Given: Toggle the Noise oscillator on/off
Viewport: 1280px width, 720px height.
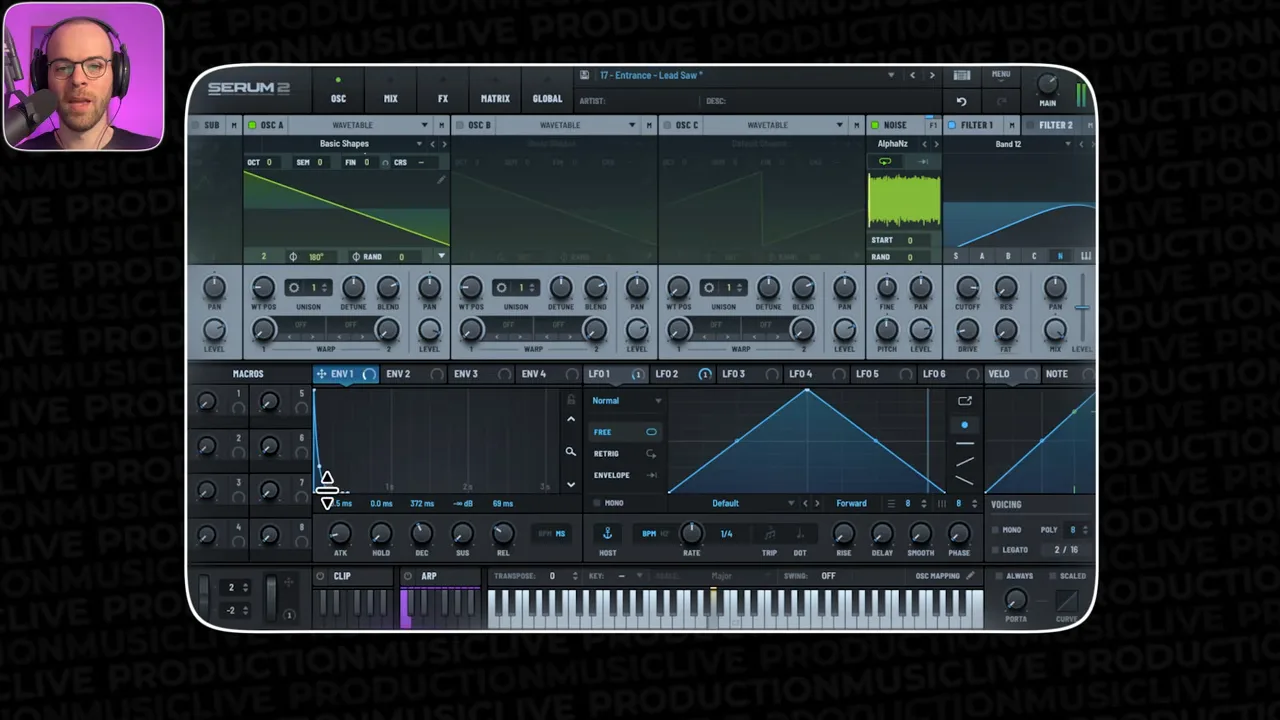Looking at the screenshot, I should tap(875, 125).
